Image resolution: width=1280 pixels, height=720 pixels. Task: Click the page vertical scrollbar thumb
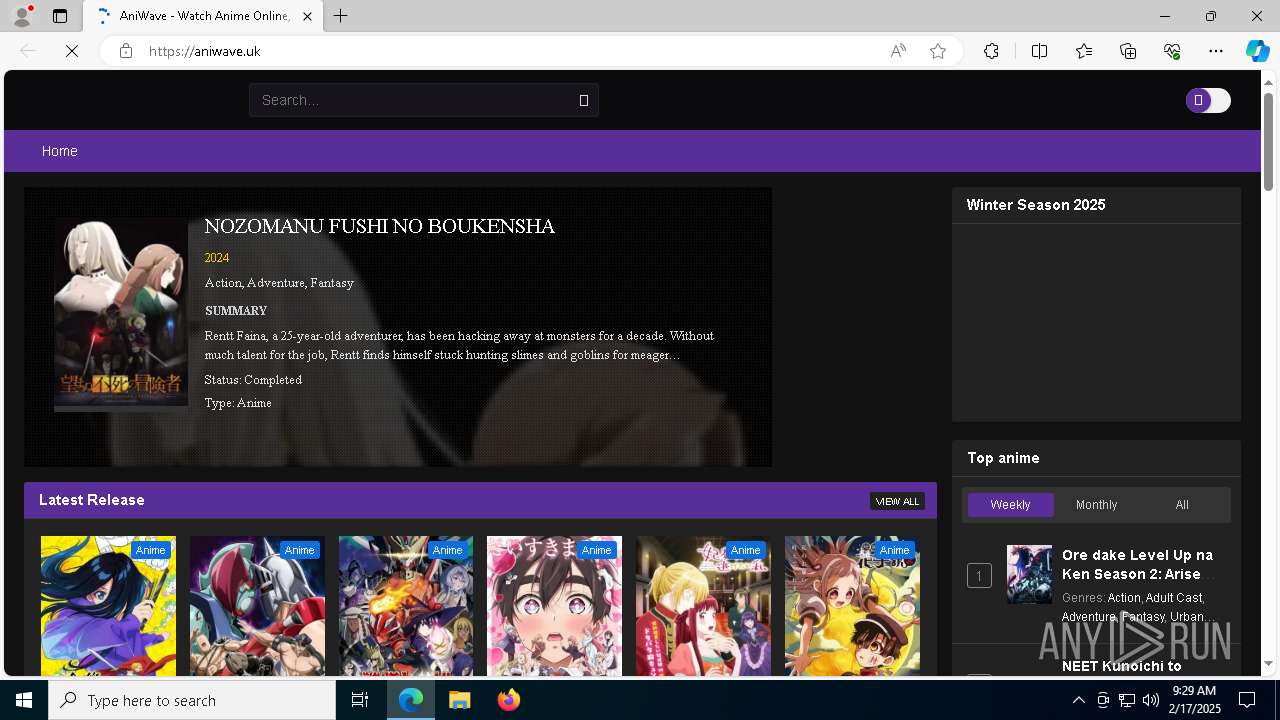pos(1269,140)
